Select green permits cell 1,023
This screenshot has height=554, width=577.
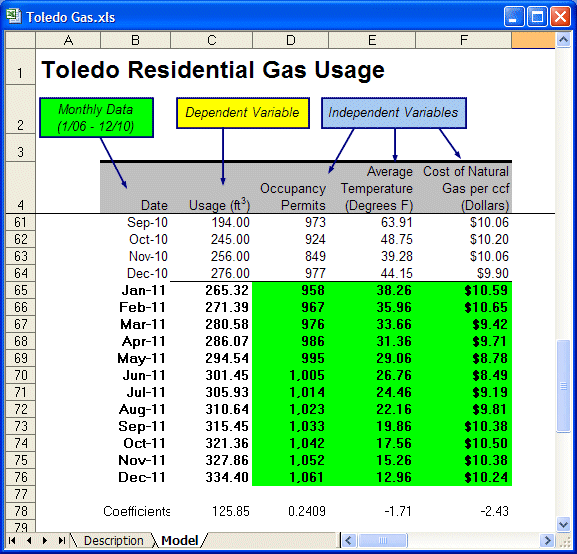click(290, 409)
